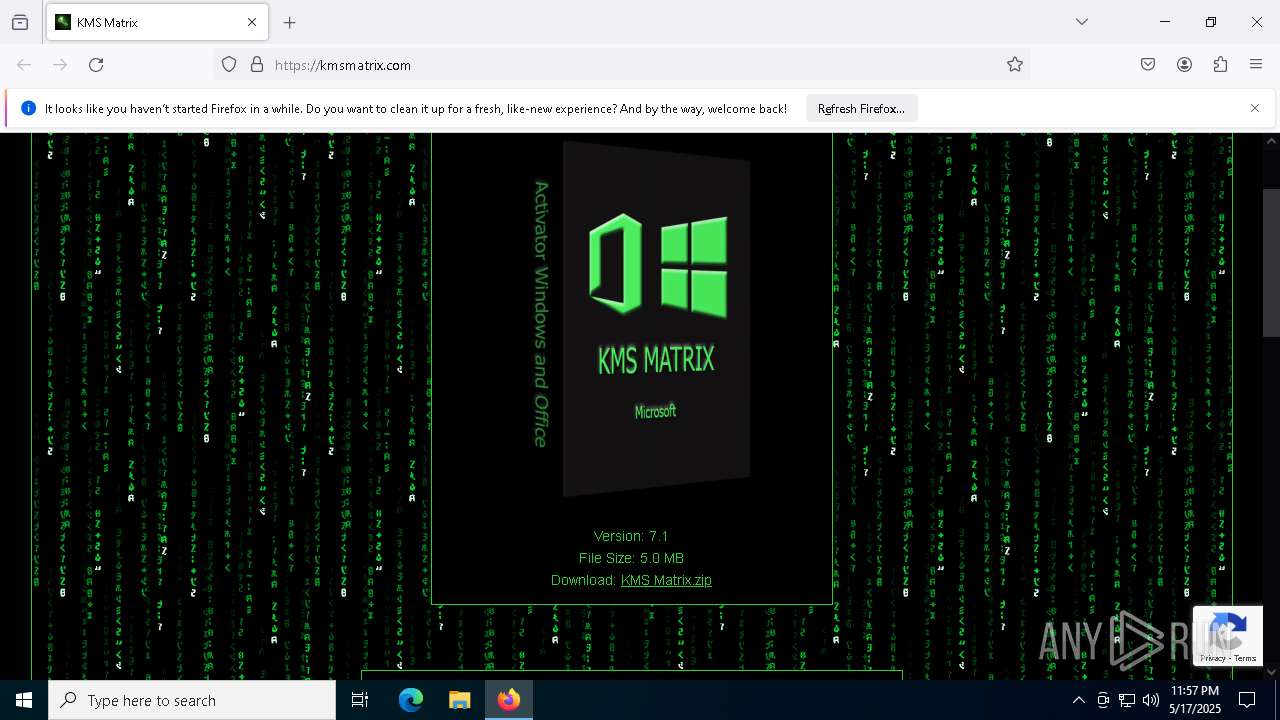The width and height of the screenshot is (1280, 720).
Task: Open a new tab with the plus button
Action: click(290, 22)
